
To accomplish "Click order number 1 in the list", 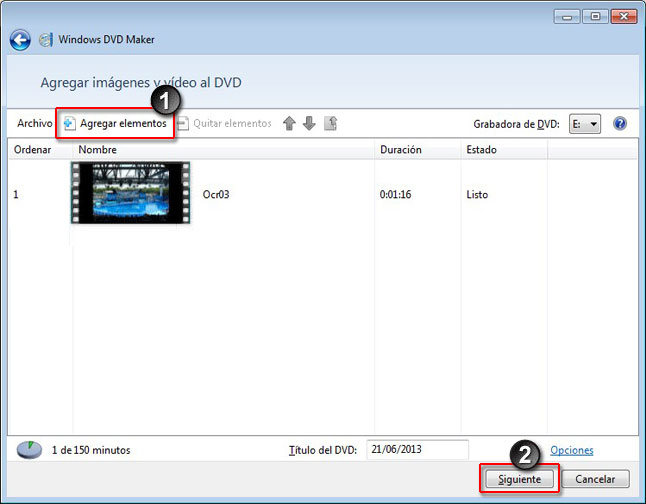I will click(x=16, y=195).
